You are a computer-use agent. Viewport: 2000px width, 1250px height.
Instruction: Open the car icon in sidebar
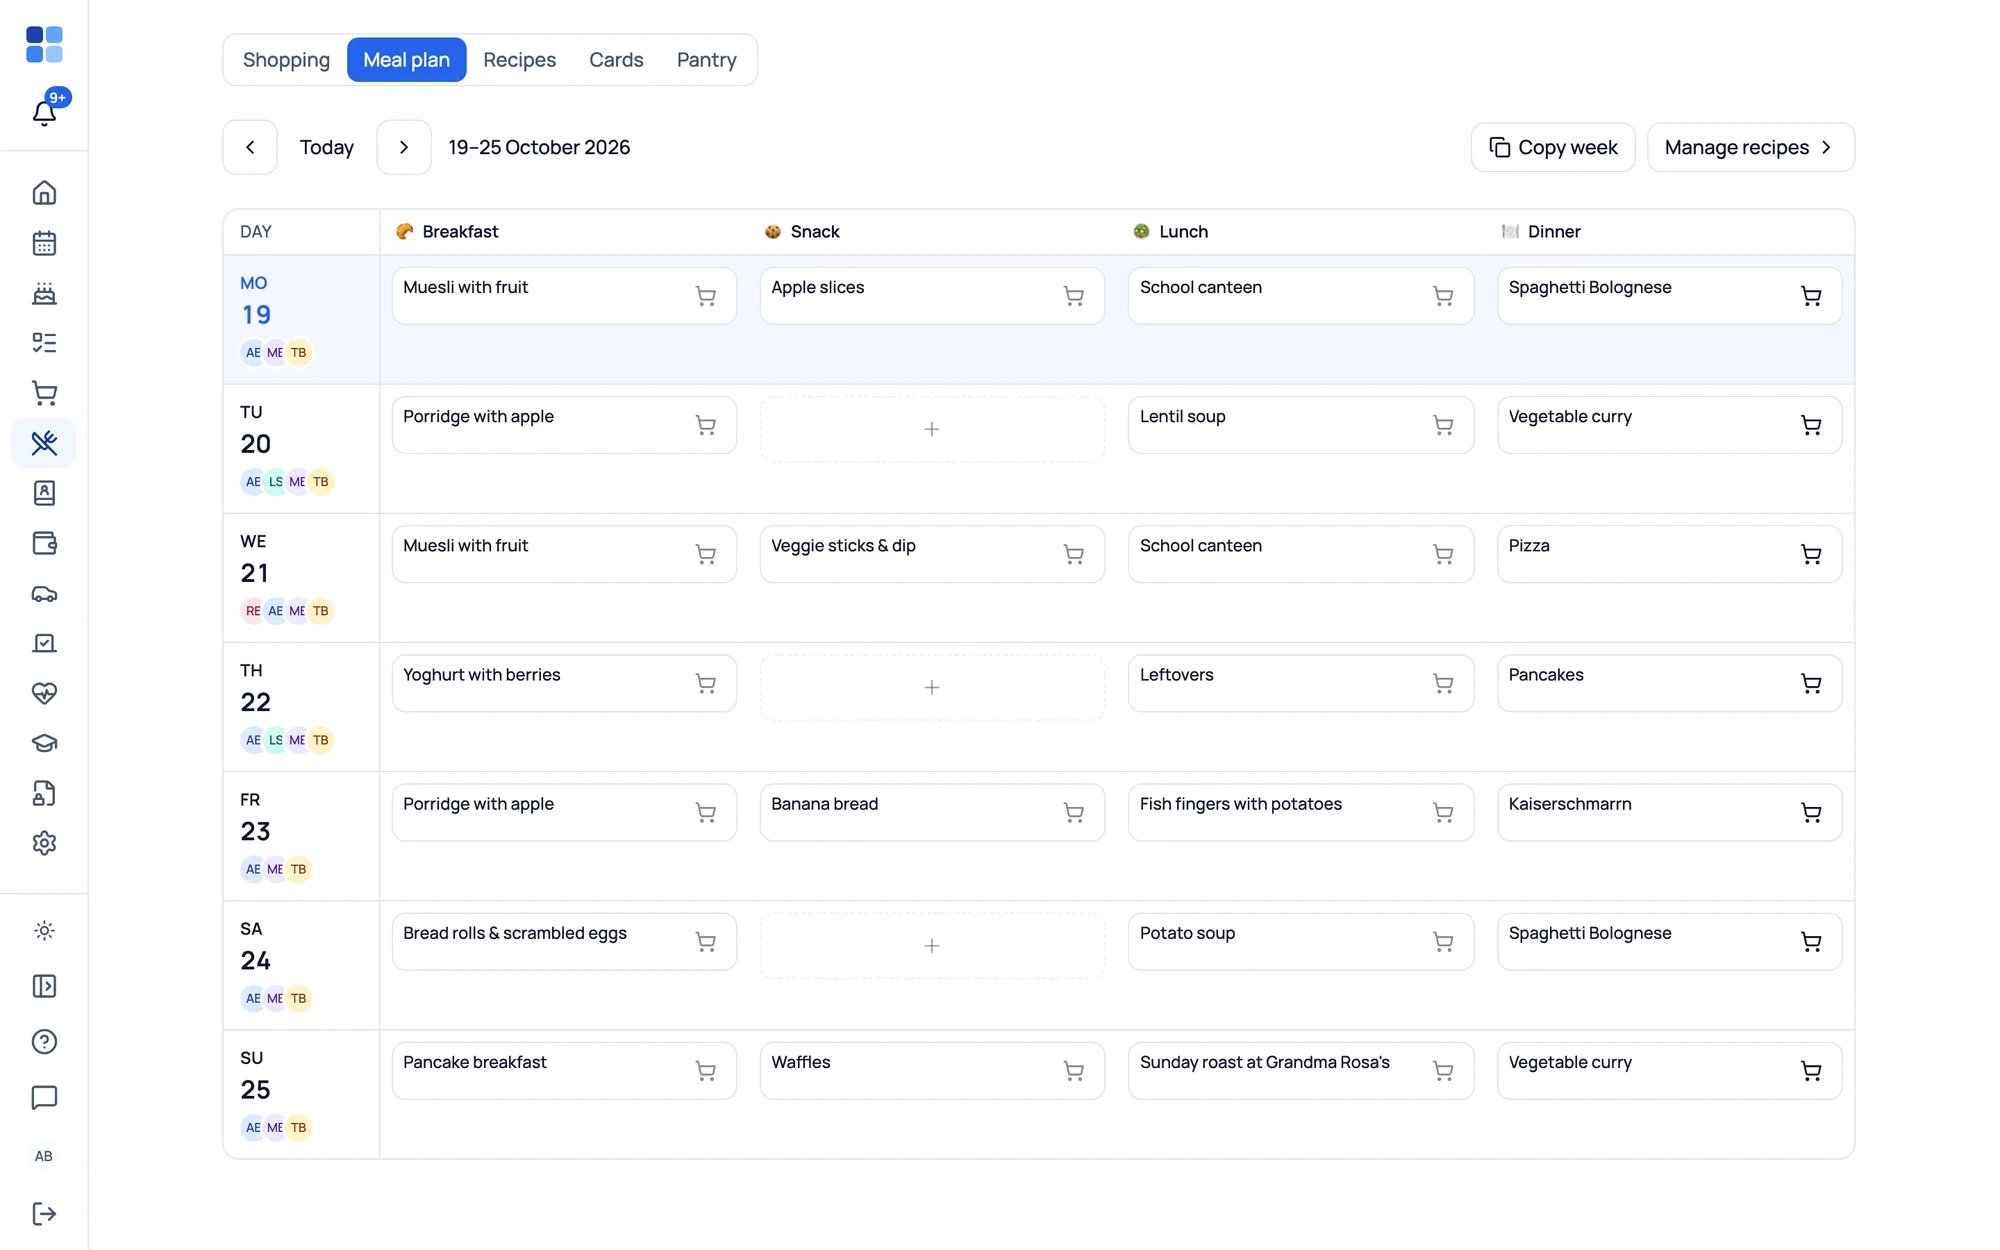[x=44, y=593]
